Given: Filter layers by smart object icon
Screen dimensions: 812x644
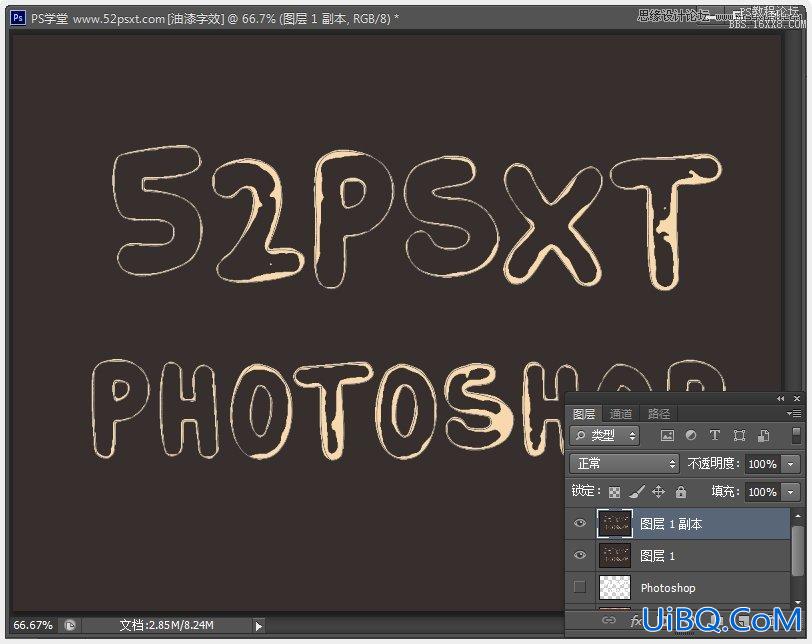Looking at the screenshot, I should [x=763, y=436].
